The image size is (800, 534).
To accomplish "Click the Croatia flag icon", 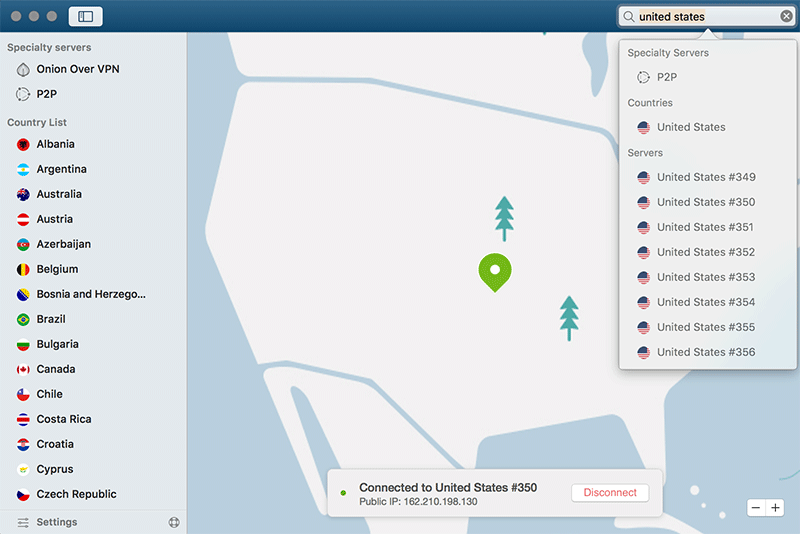I will pyautogui.click(x=23, y=444).
